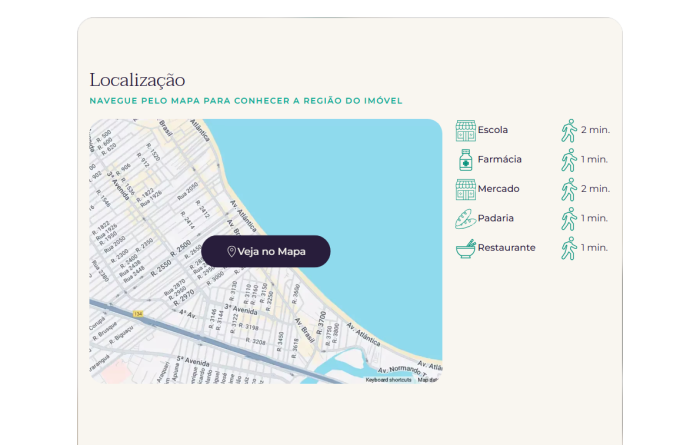
Task: Click the pharmacy medicine bottle icon
Action: [465, 160]
